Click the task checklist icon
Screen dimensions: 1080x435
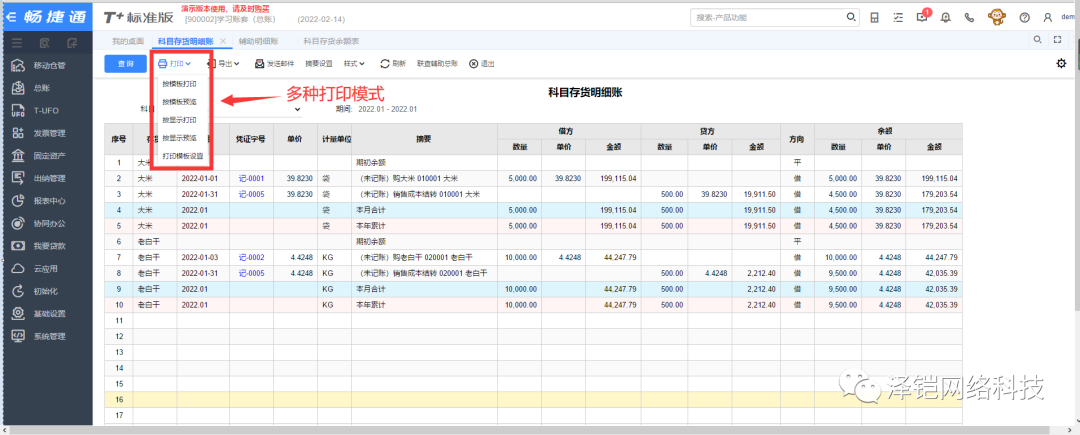pyautogui.click(x=897, y=17)
